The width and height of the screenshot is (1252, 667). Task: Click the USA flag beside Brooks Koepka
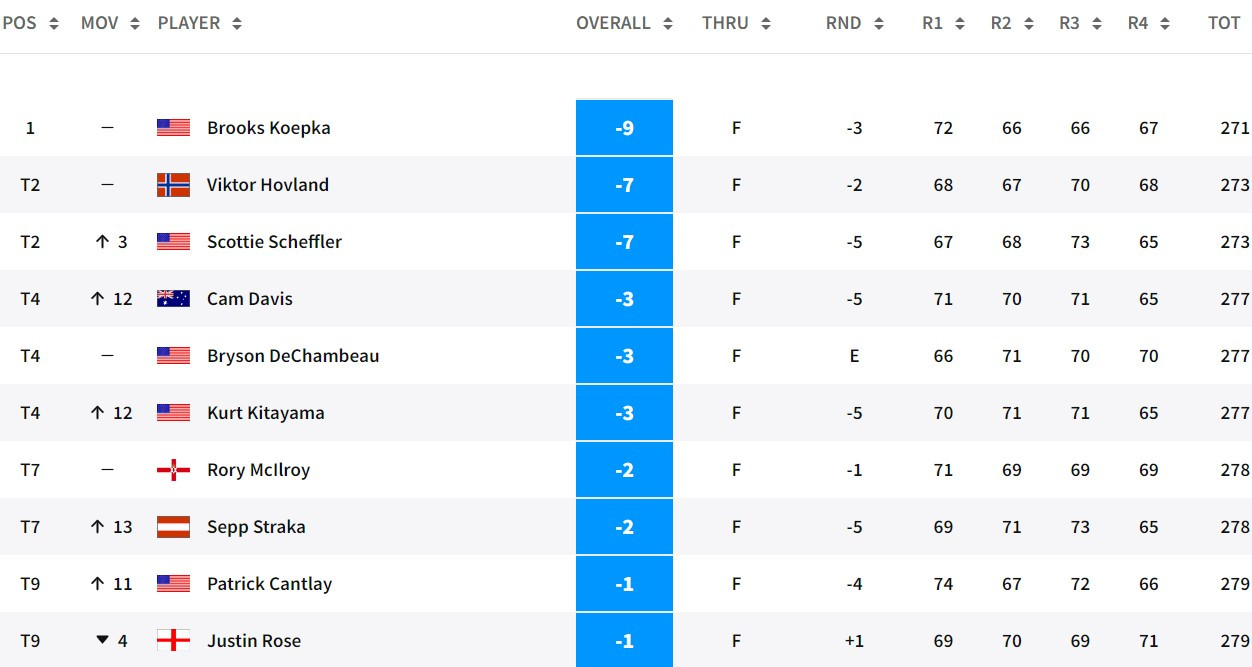click(x=173, y=128)
